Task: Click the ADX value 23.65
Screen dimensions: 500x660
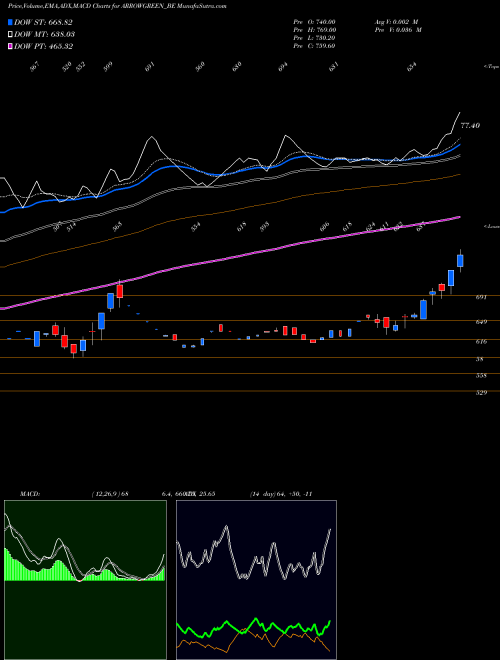Action: coord(207,494)
